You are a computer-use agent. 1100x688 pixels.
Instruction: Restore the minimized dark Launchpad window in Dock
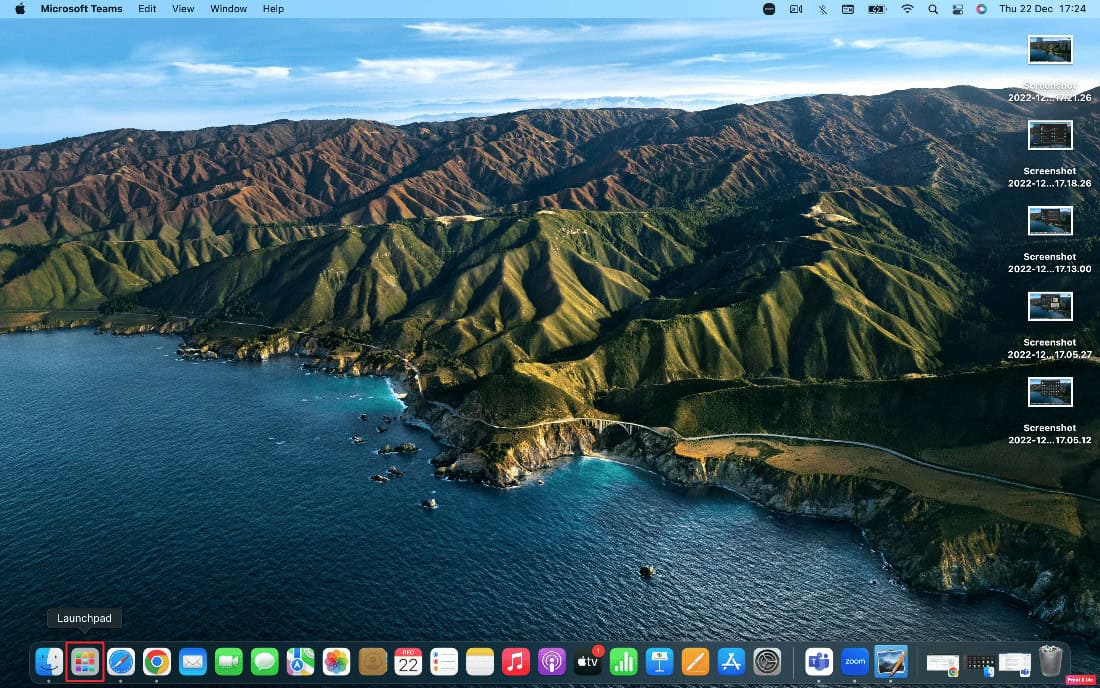pyautogui.click(x=980, y=664)
